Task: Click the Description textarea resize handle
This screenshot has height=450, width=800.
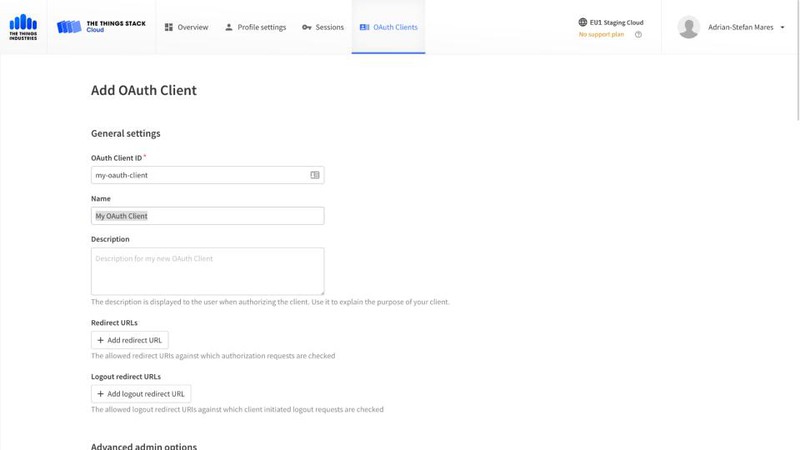Action: [x=321, y=292]
